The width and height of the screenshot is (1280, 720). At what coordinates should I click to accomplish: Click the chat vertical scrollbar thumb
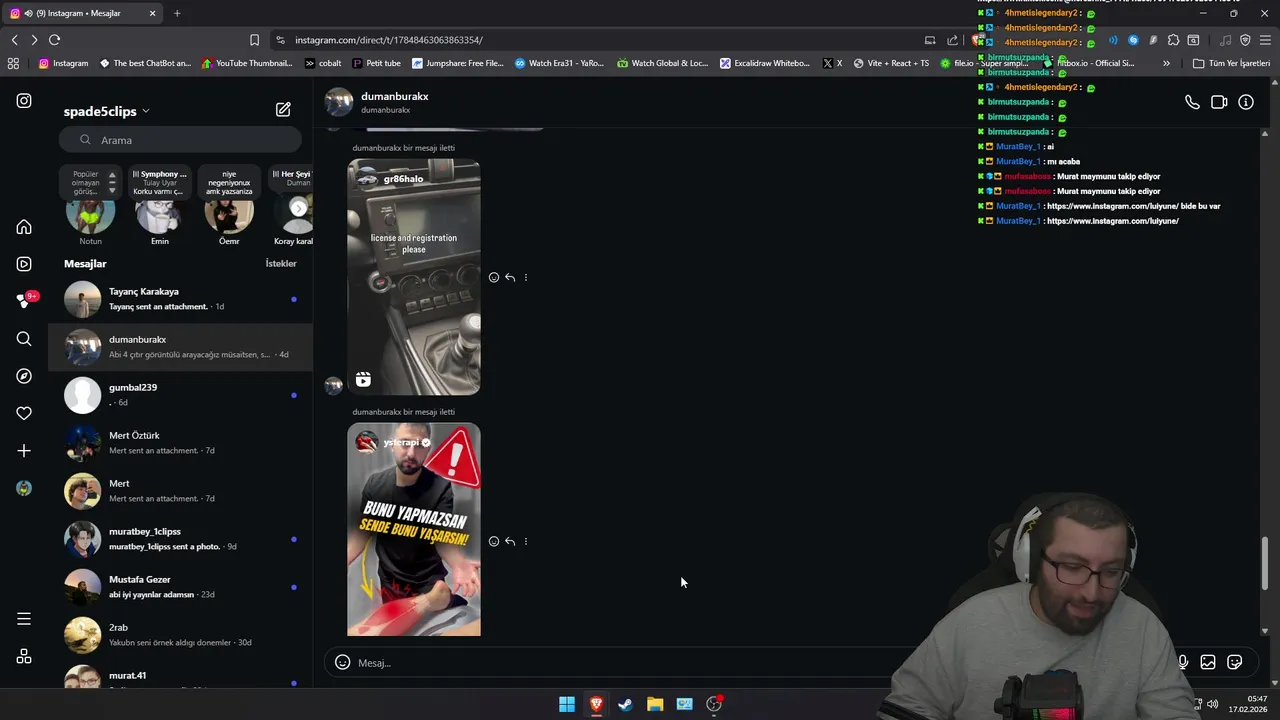pyautogui.click(x=1265, y=563)
